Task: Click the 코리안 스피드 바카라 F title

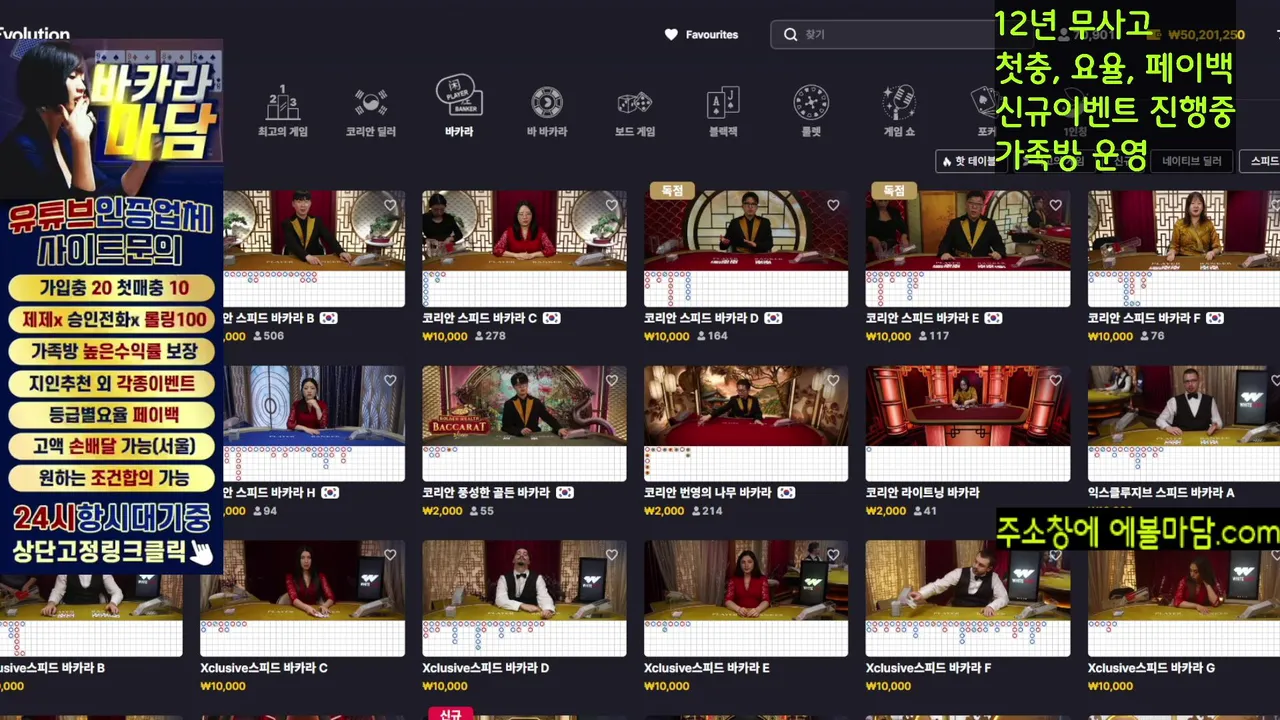Action: [1144, 318]
